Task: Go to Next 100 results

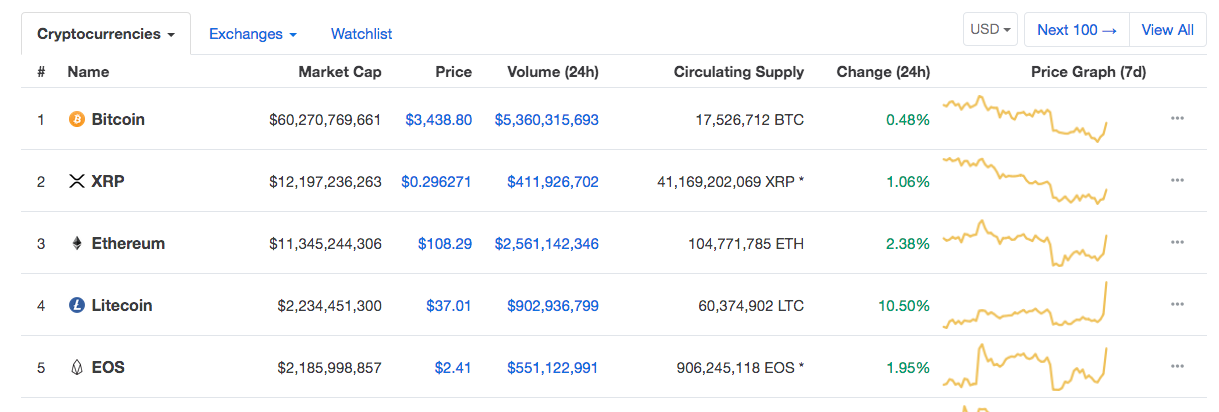Action: 1077,29
